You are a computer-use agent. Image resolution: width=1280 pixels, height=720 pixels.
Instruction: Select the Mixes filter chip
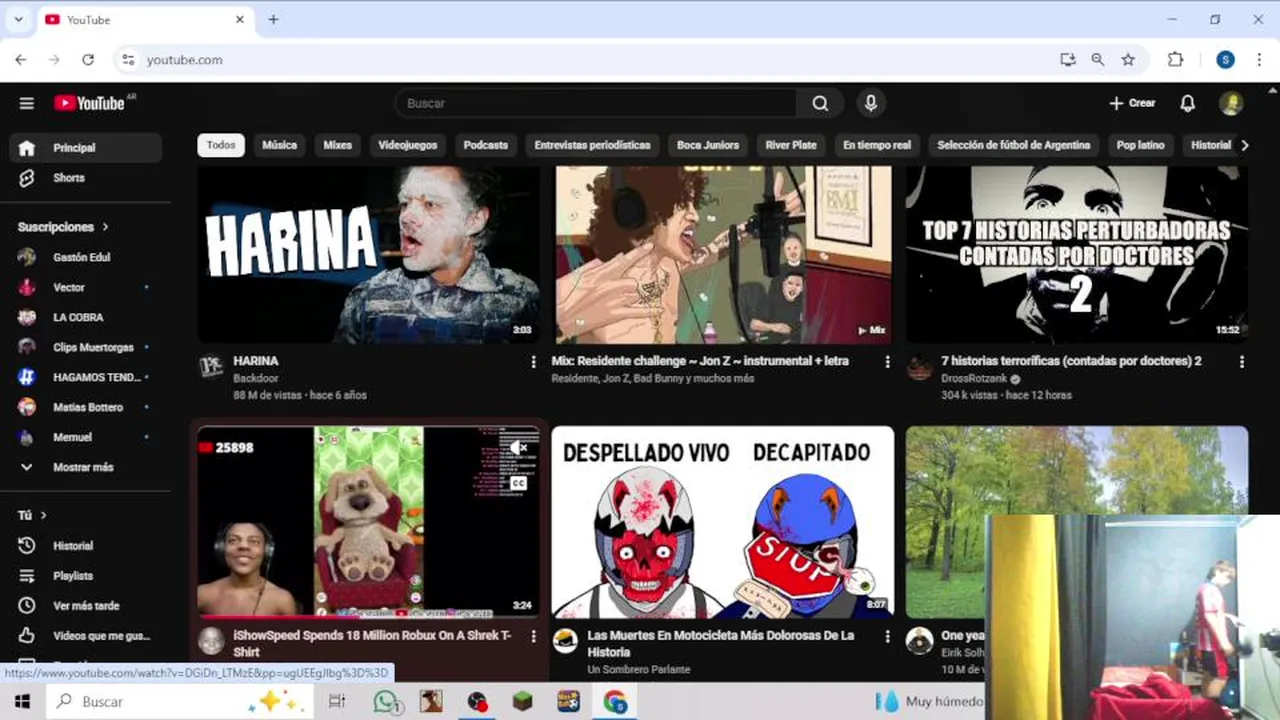[x=338, y=145]
